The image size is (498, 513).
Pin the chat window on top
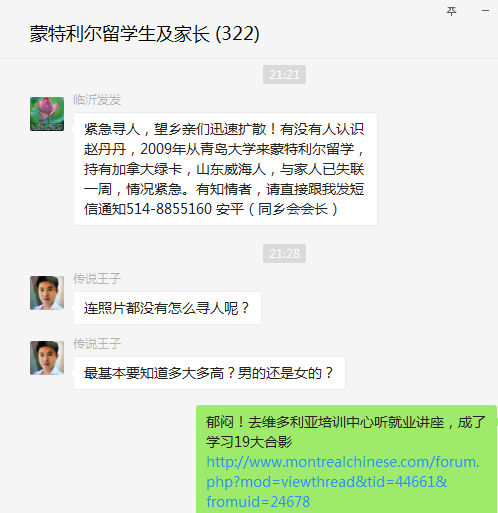coord(451,11)
